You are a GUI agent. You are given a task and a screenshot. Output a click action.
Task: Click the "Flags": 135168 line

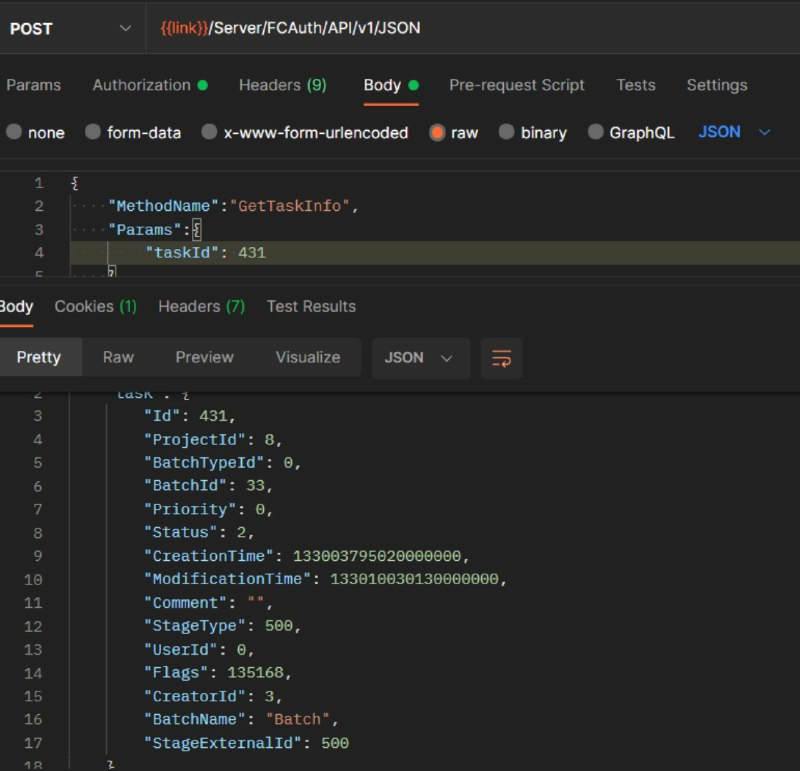(218, 673)
